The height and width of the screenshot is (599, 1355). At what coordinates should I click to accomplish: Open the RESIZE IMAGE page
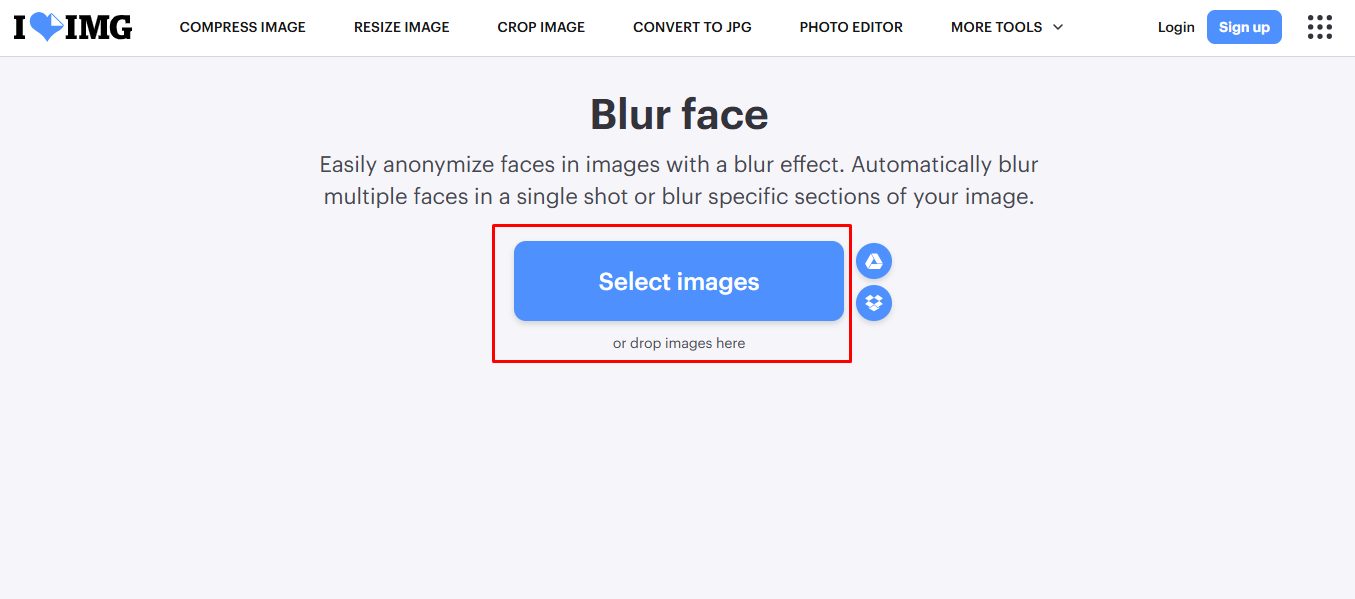coord(401,27)
